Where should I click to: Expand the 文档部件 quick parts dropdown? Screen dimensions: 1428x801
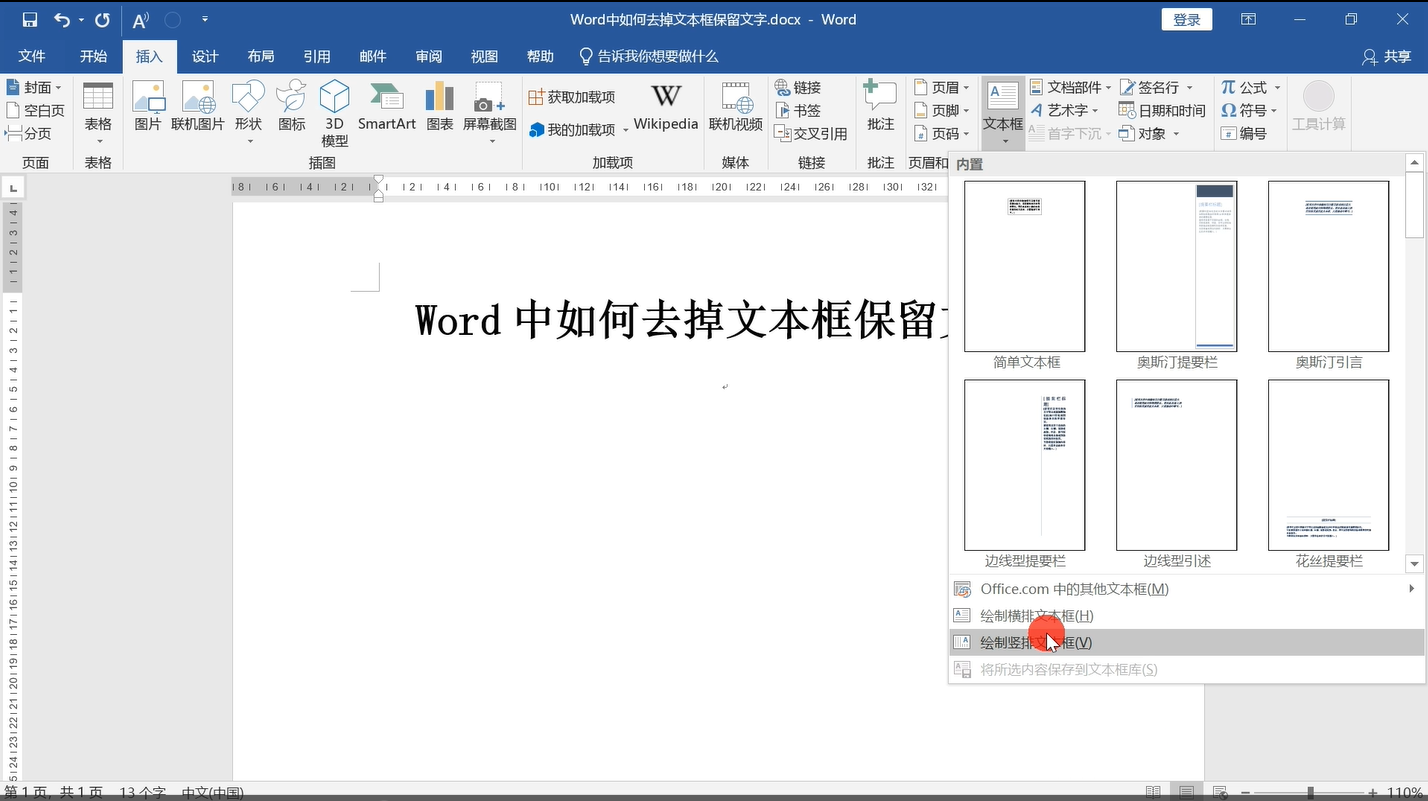1070,87
